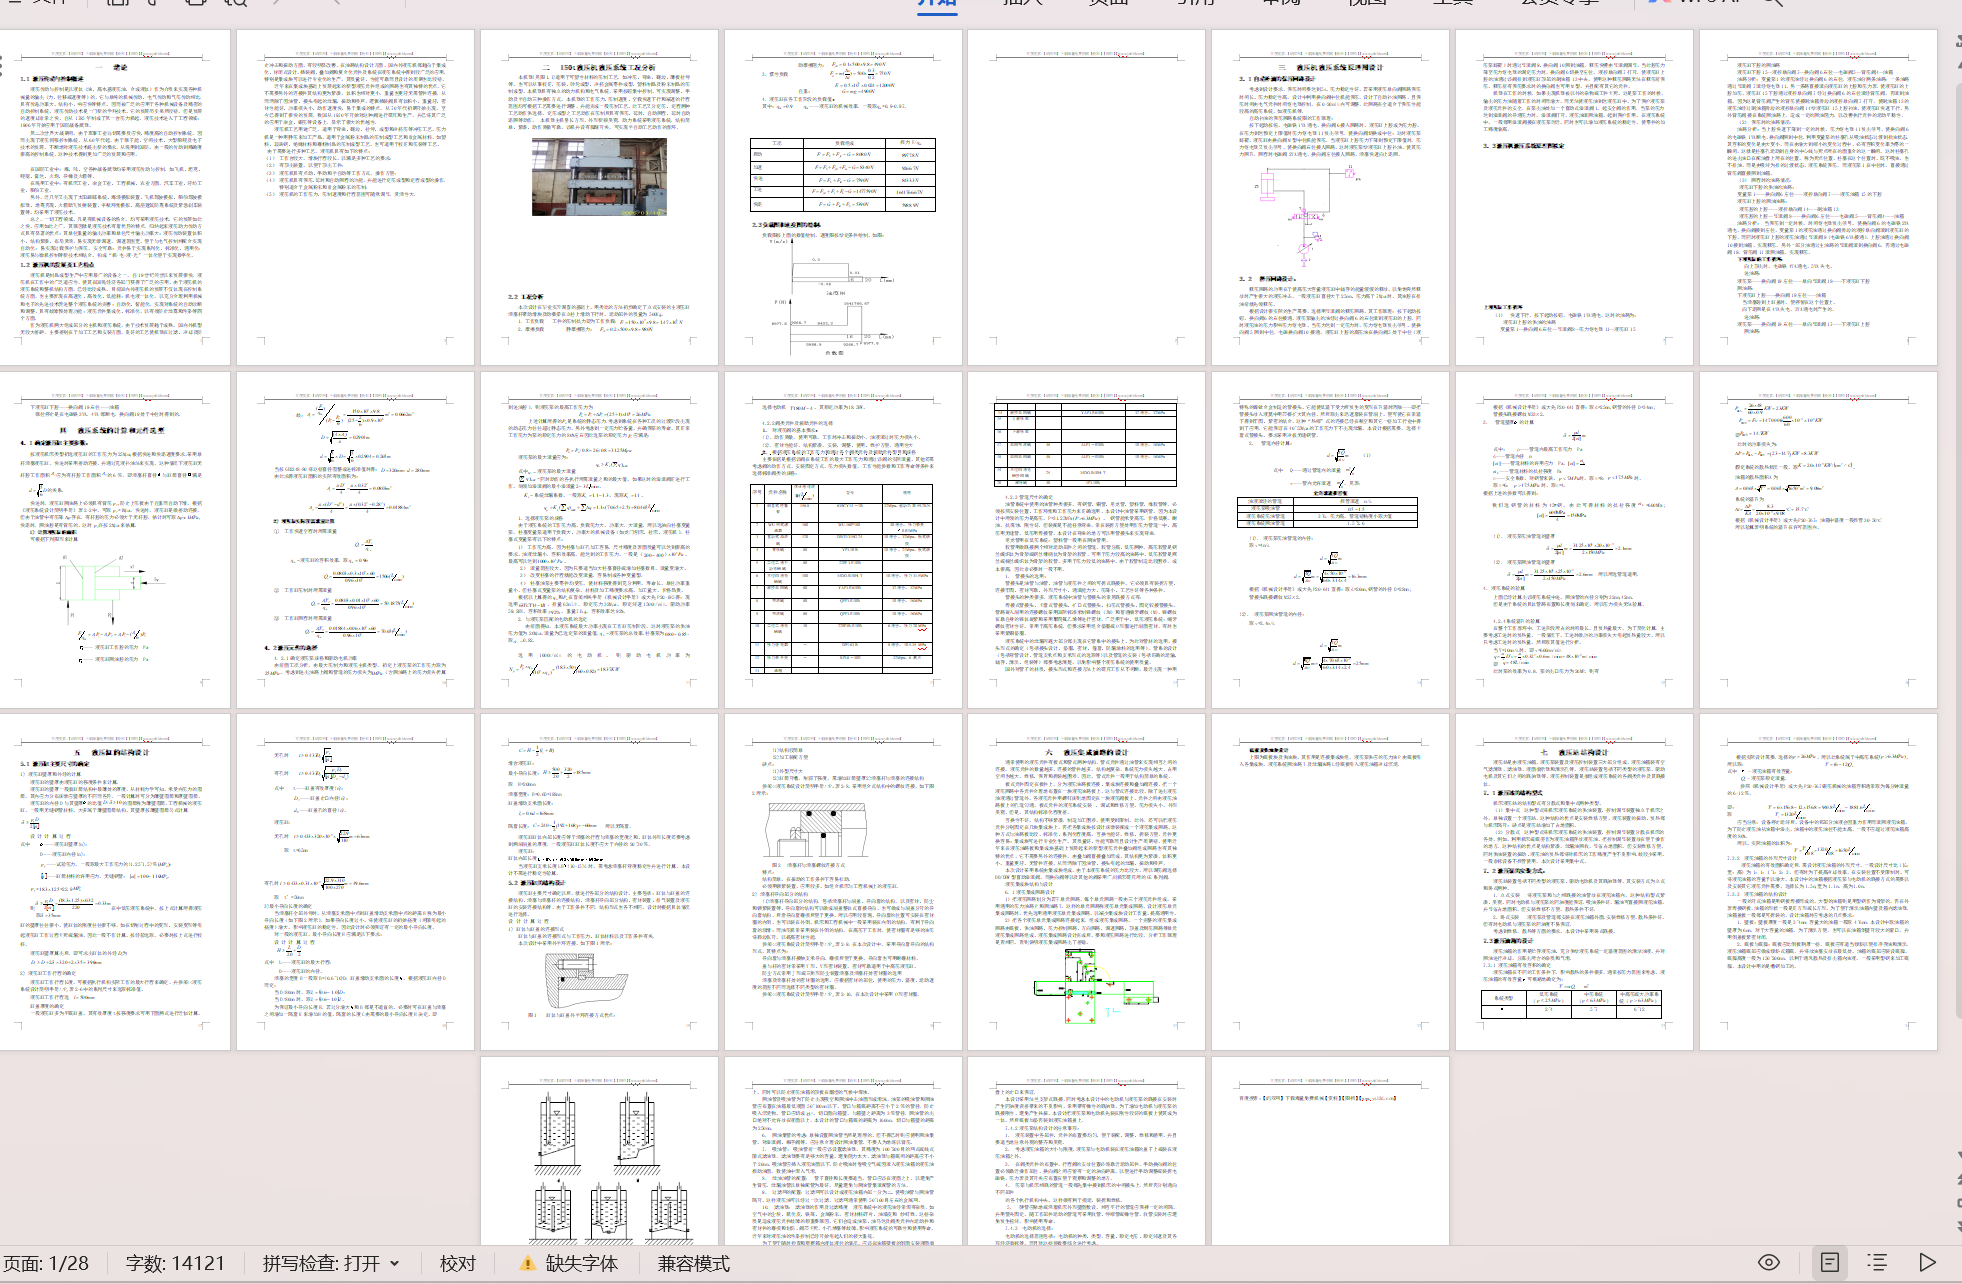
Task: Open page 12 thumbnail with component table
Action: coord(843,540)
